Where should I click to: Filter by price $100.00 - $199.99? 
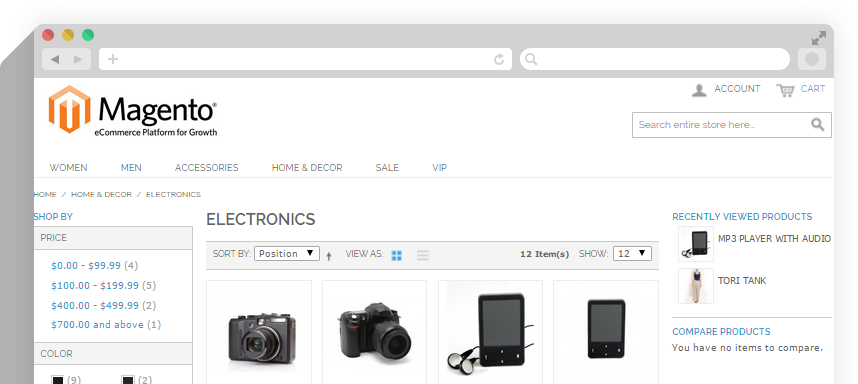pyautogui.click(x=95, y=286)
